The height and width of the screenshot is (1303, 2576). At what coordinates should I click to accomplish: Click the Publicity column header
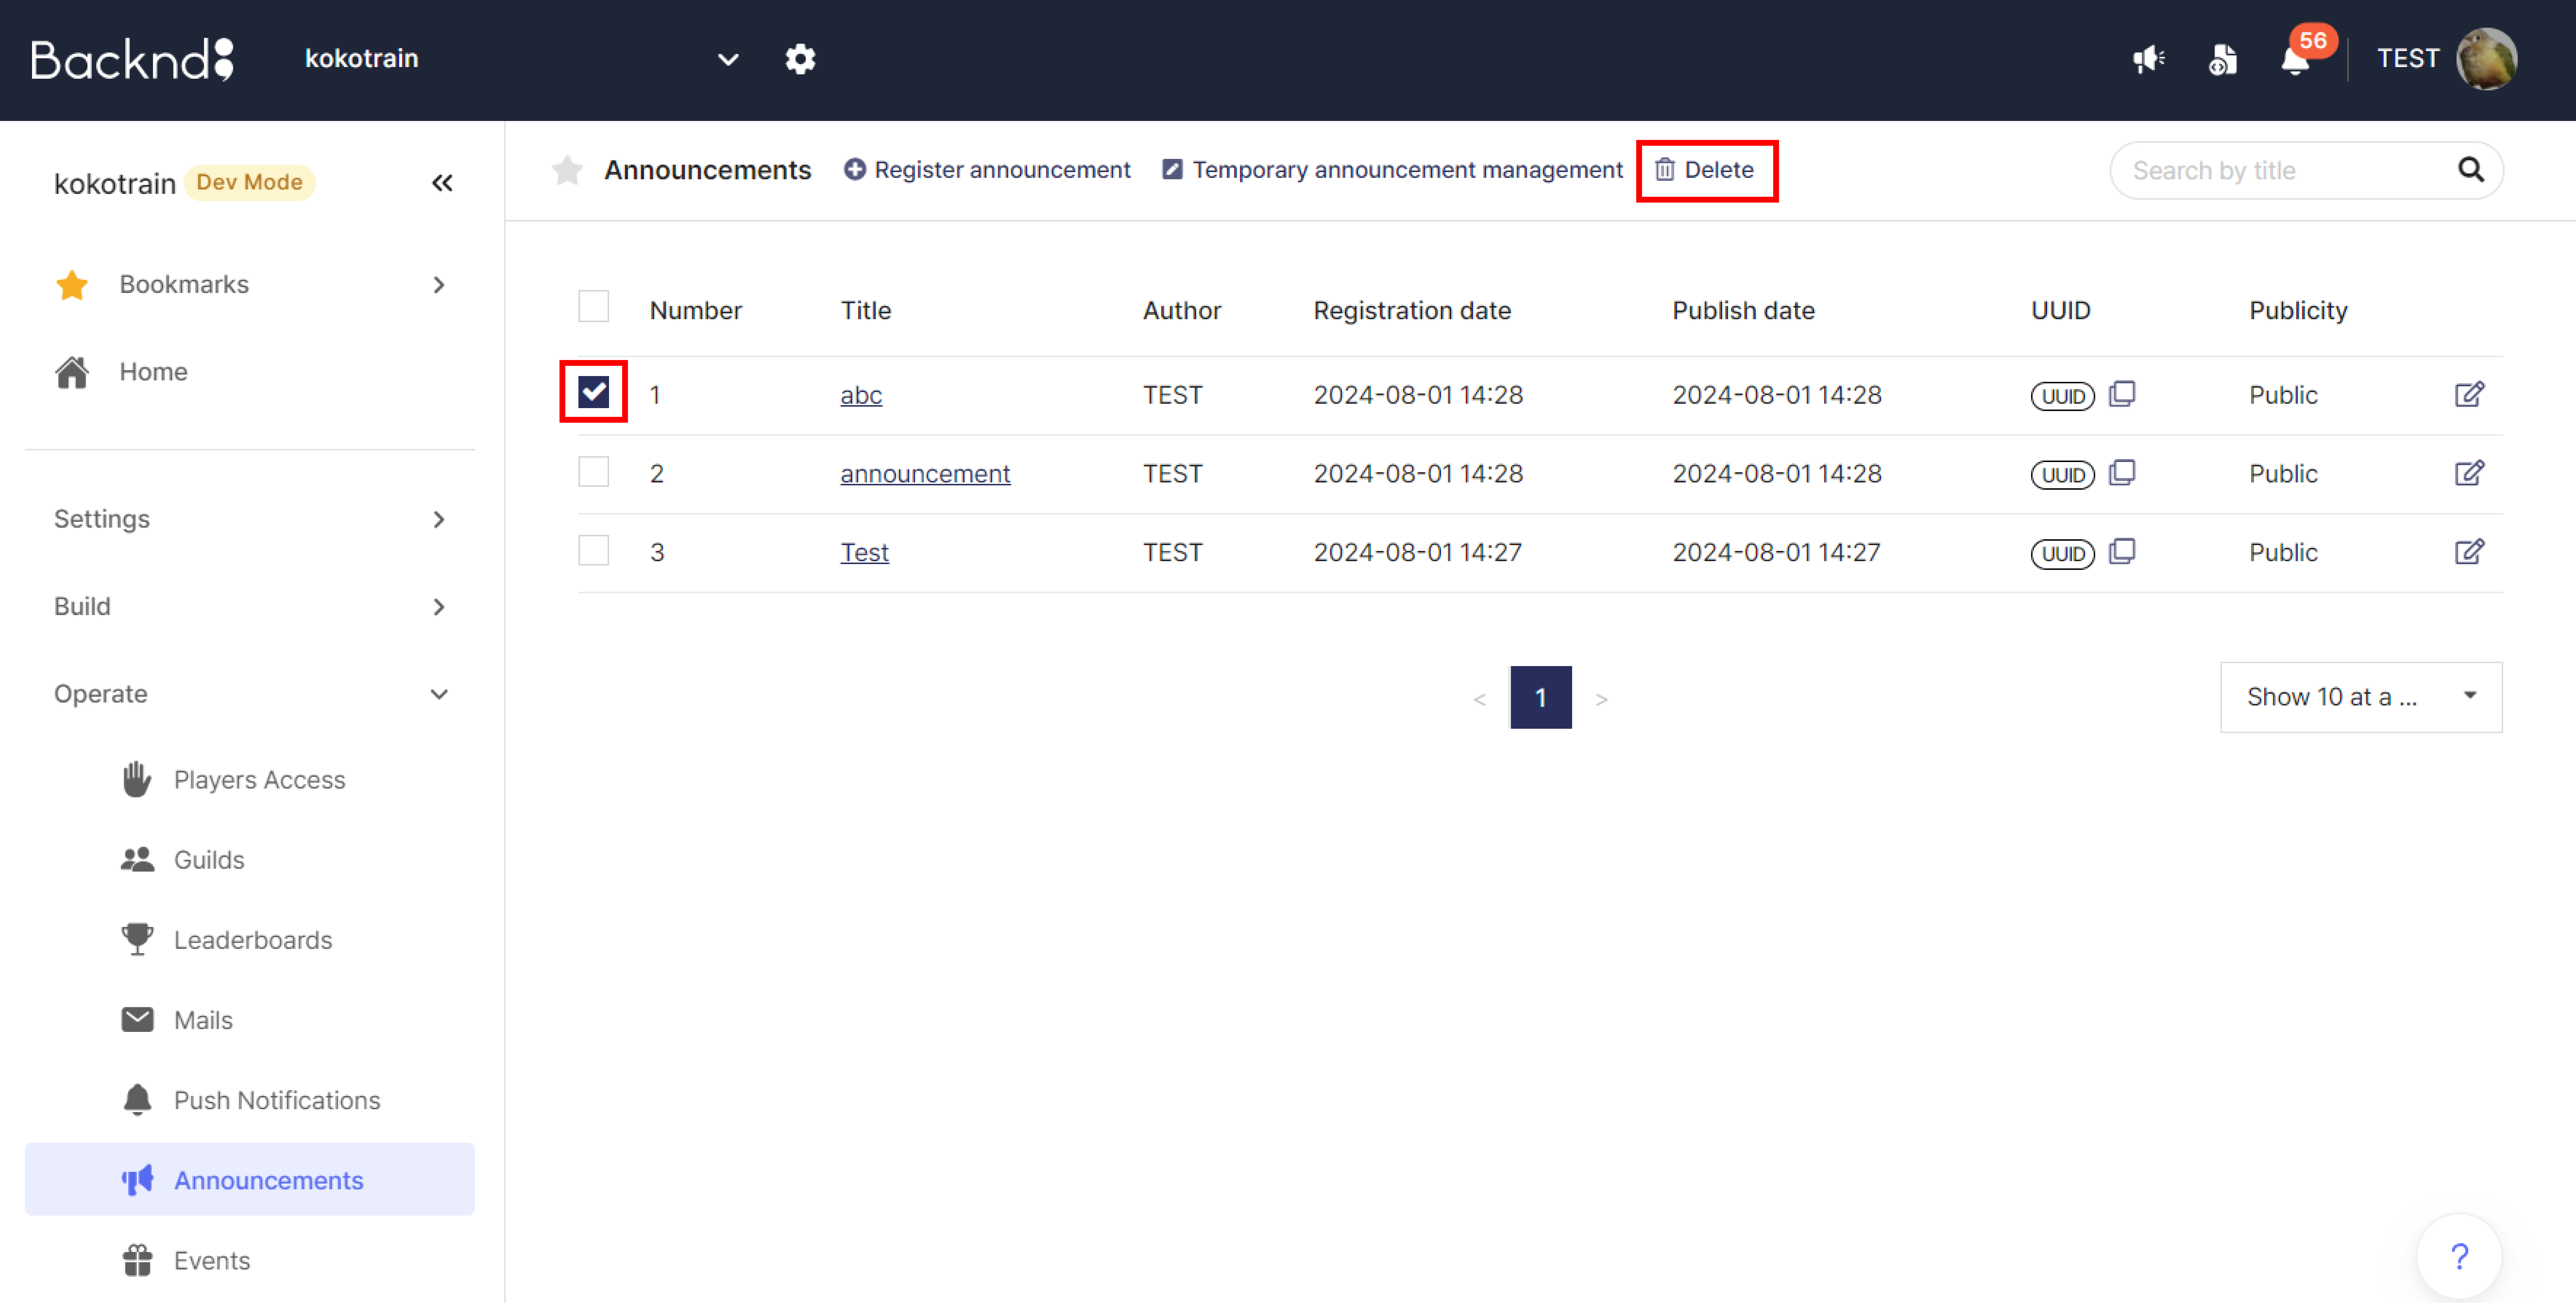(2298, 311)
